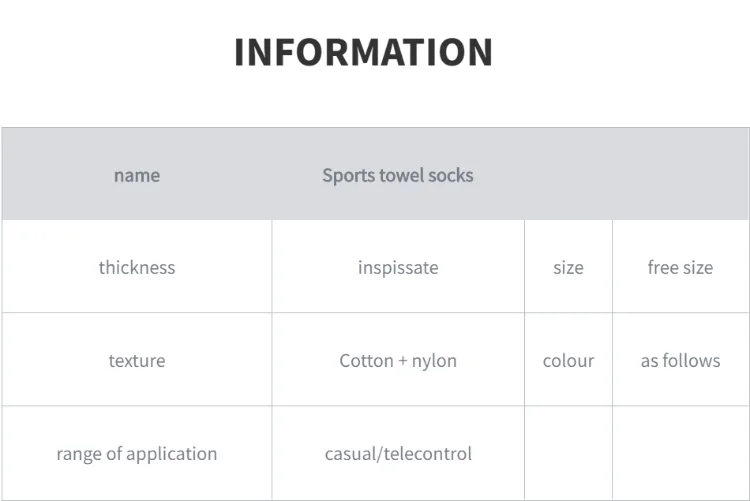
Task: Select the 'colour' label cell
Action: (568, 359)
